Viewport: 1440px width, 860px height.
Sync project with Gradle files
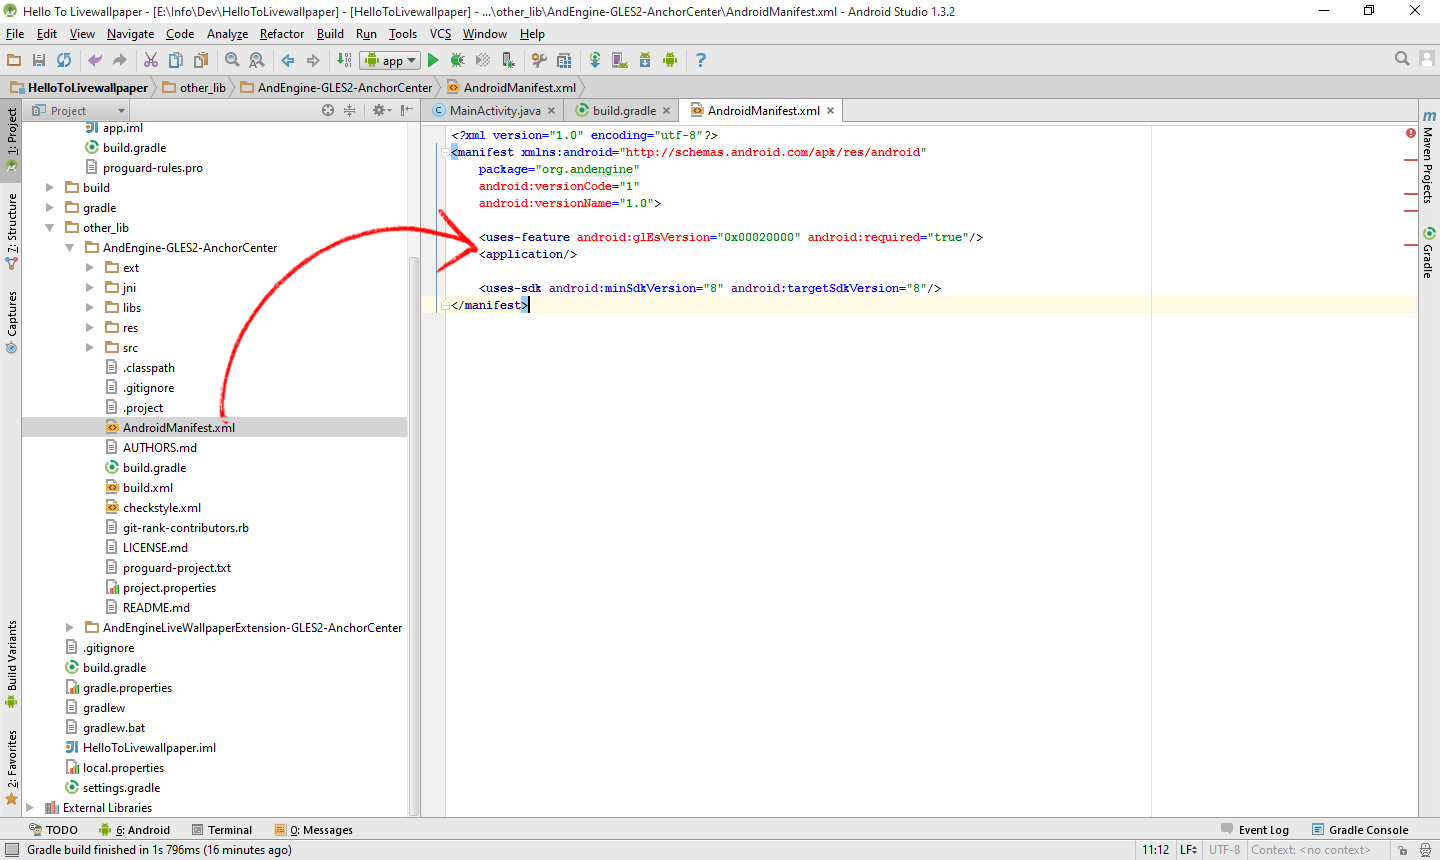tap(595, 60)
